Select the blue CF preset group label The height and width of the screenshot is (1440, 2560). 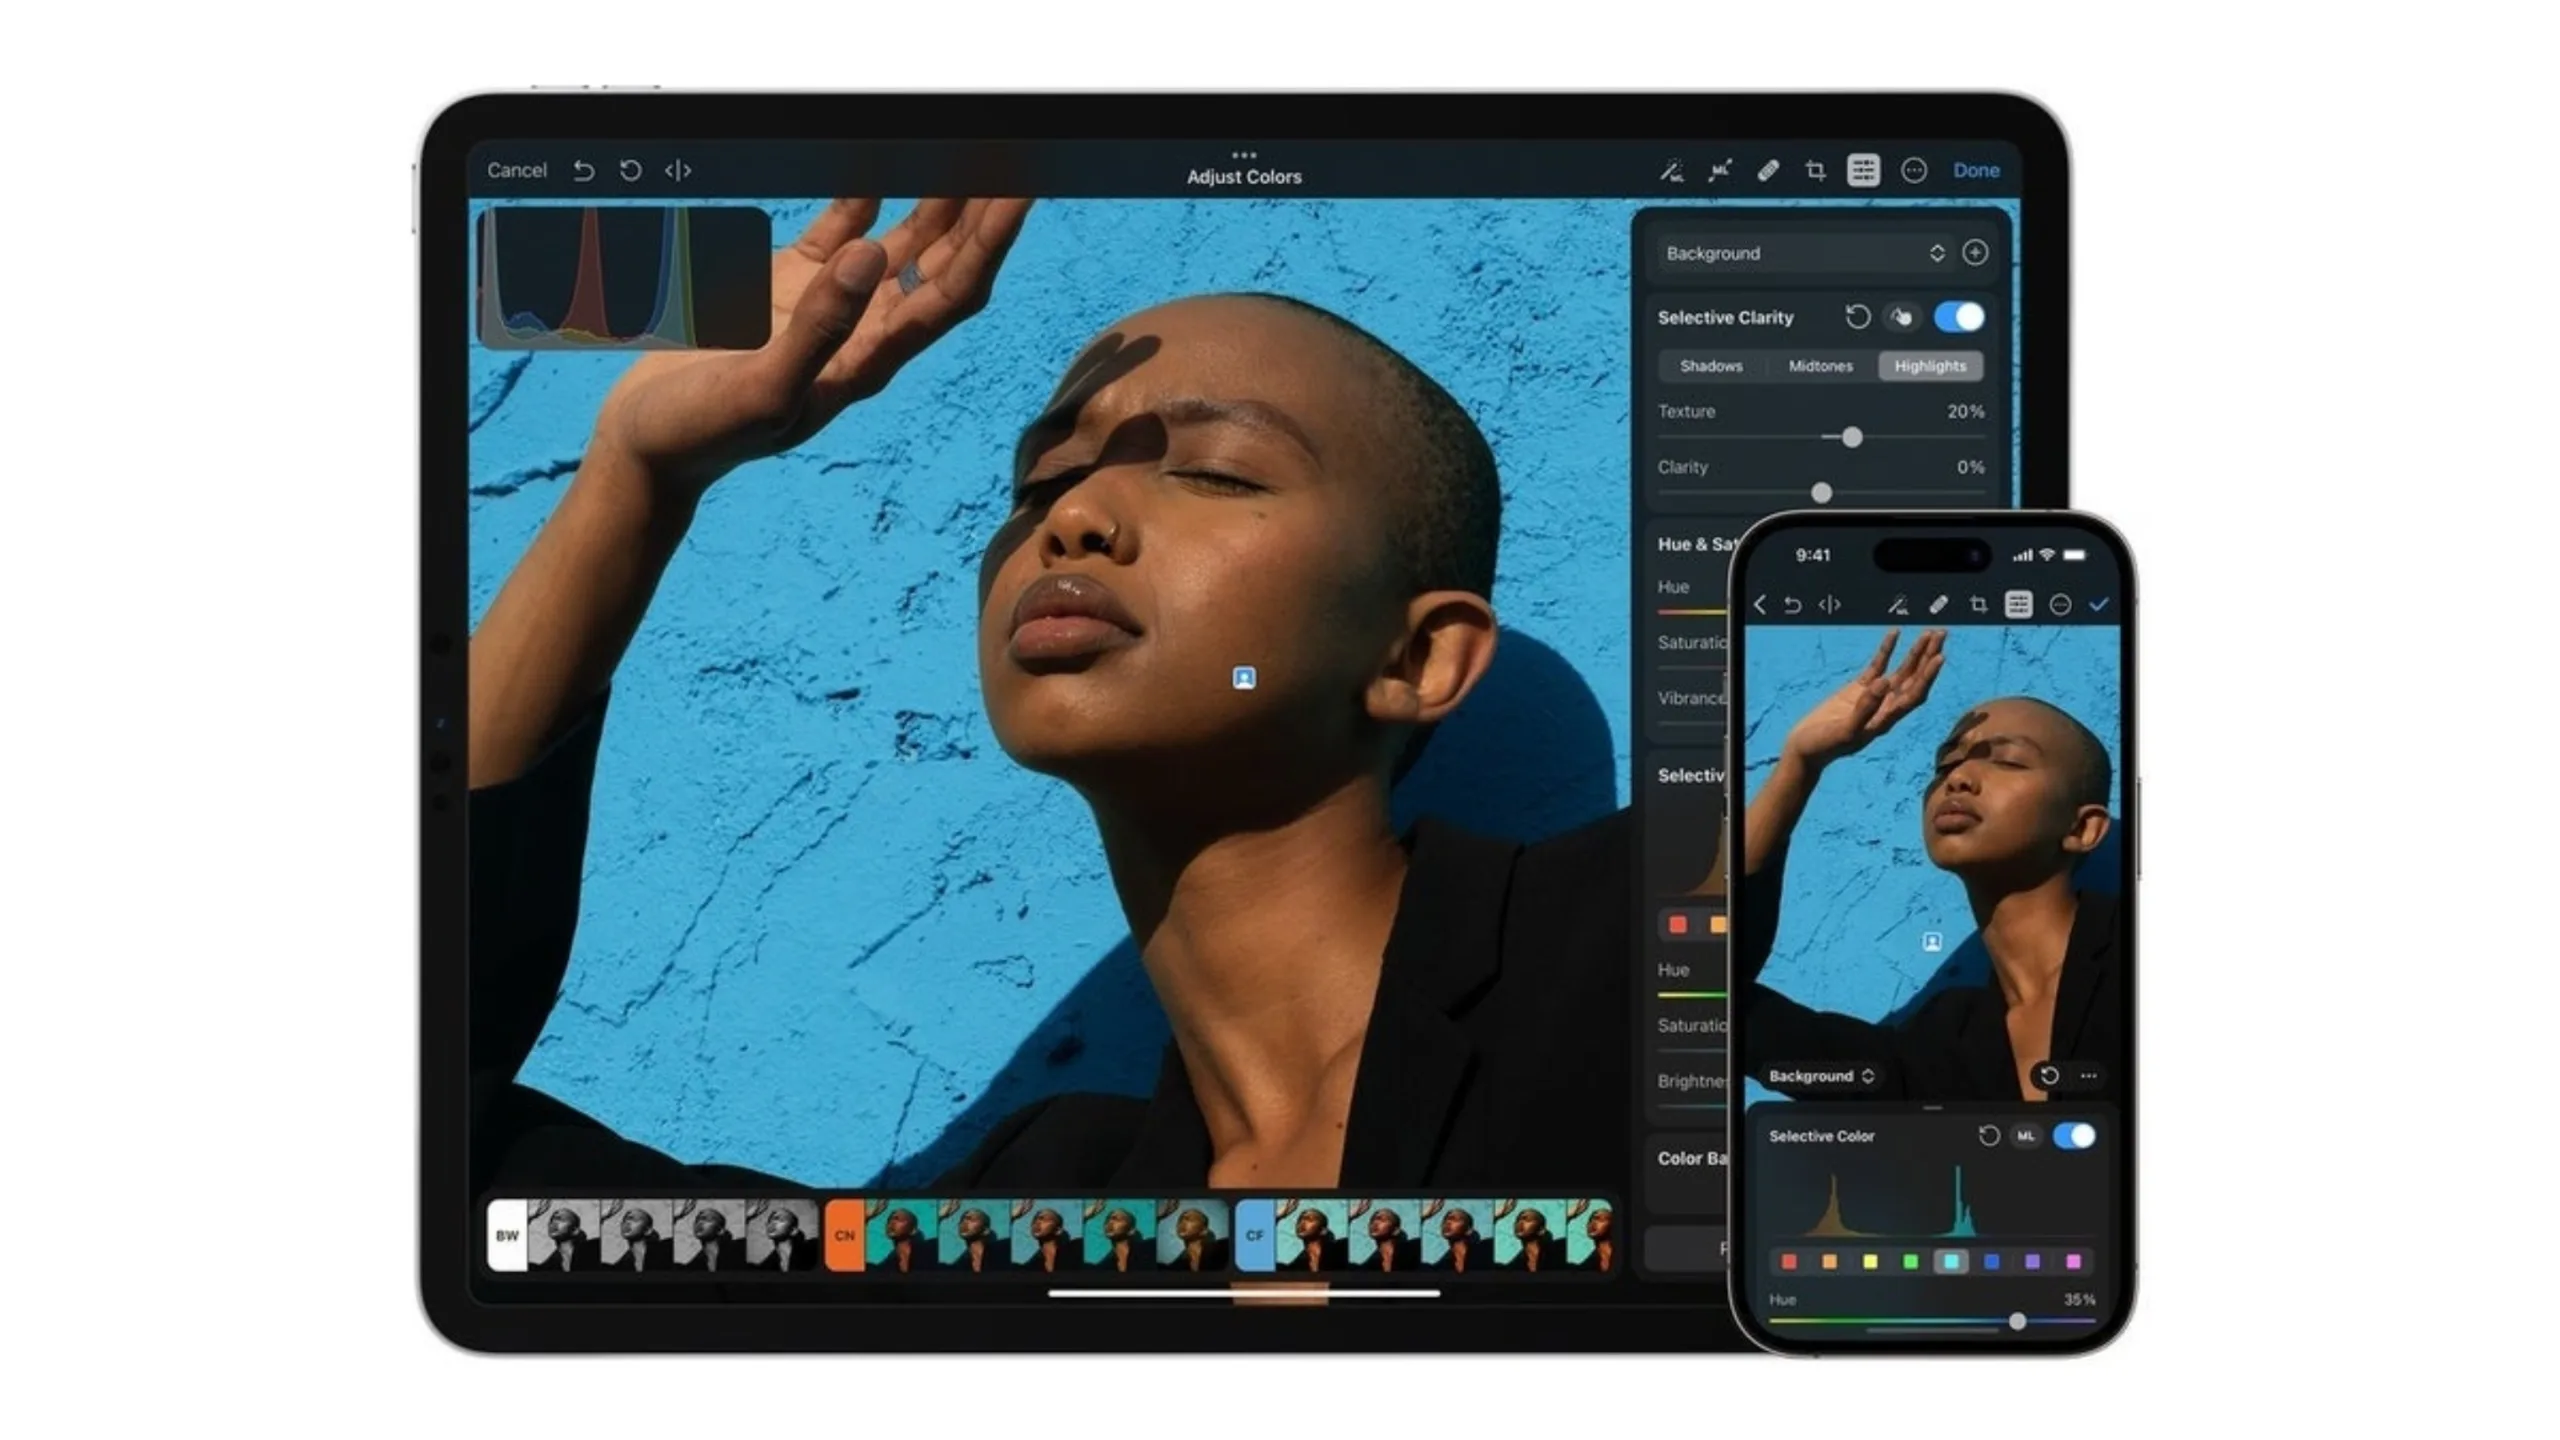point(1255,1236)
